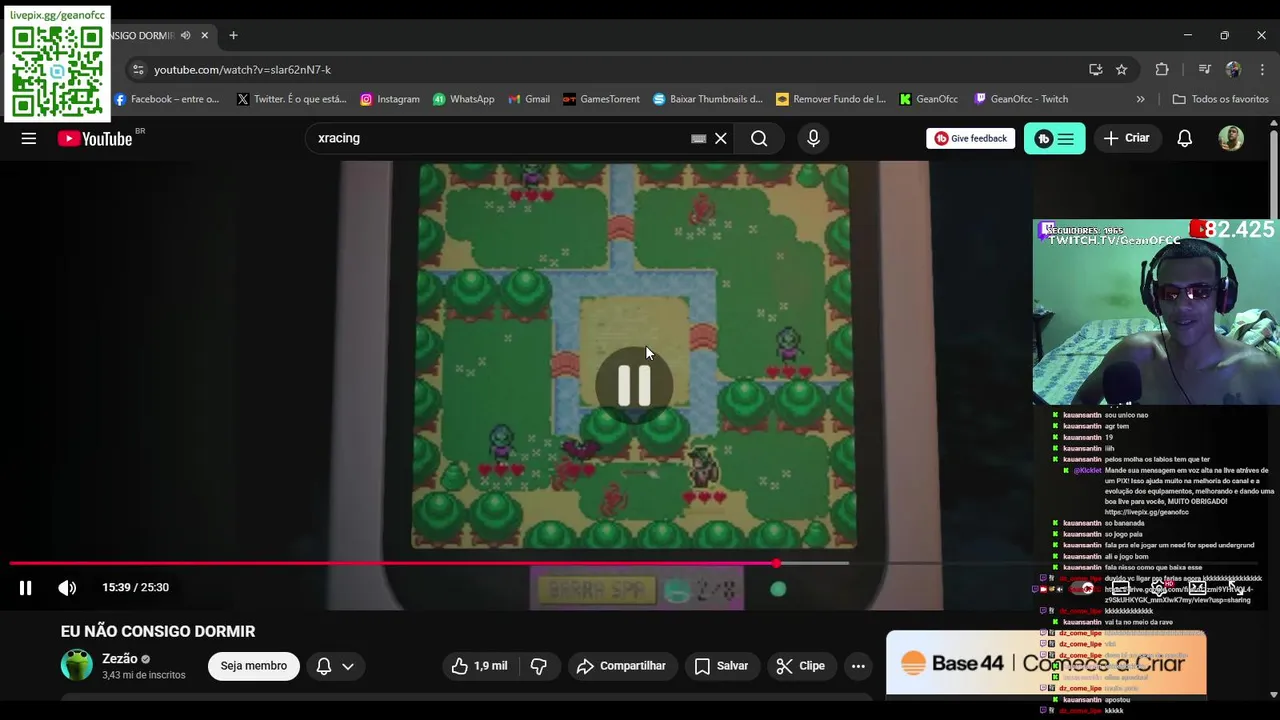Mute video with volume speaker button

coord(67,588)
